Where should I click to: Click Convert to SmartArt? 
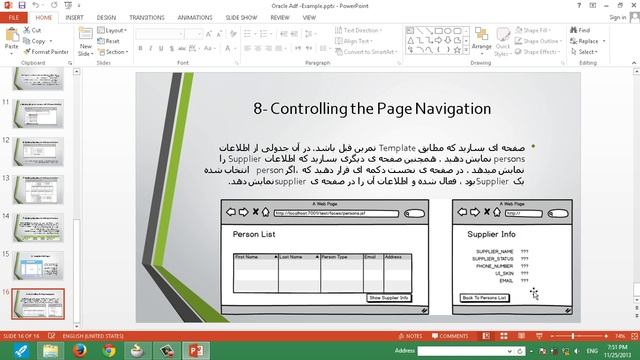[x=366, y=52]
